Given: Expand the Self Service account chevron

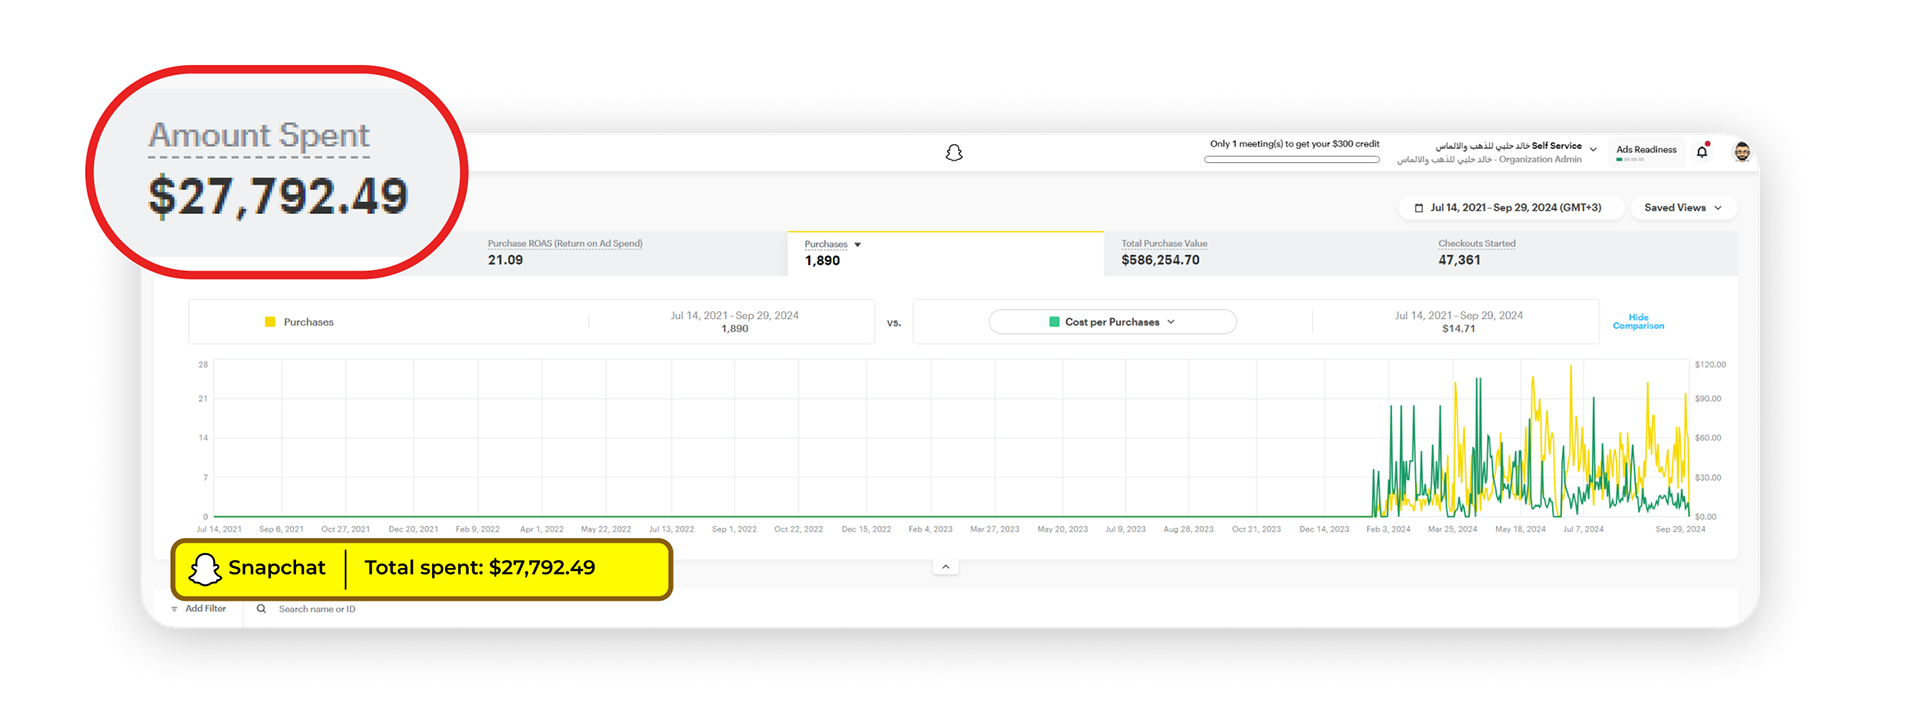Looking at the screenshot, I should point(1593,150).
